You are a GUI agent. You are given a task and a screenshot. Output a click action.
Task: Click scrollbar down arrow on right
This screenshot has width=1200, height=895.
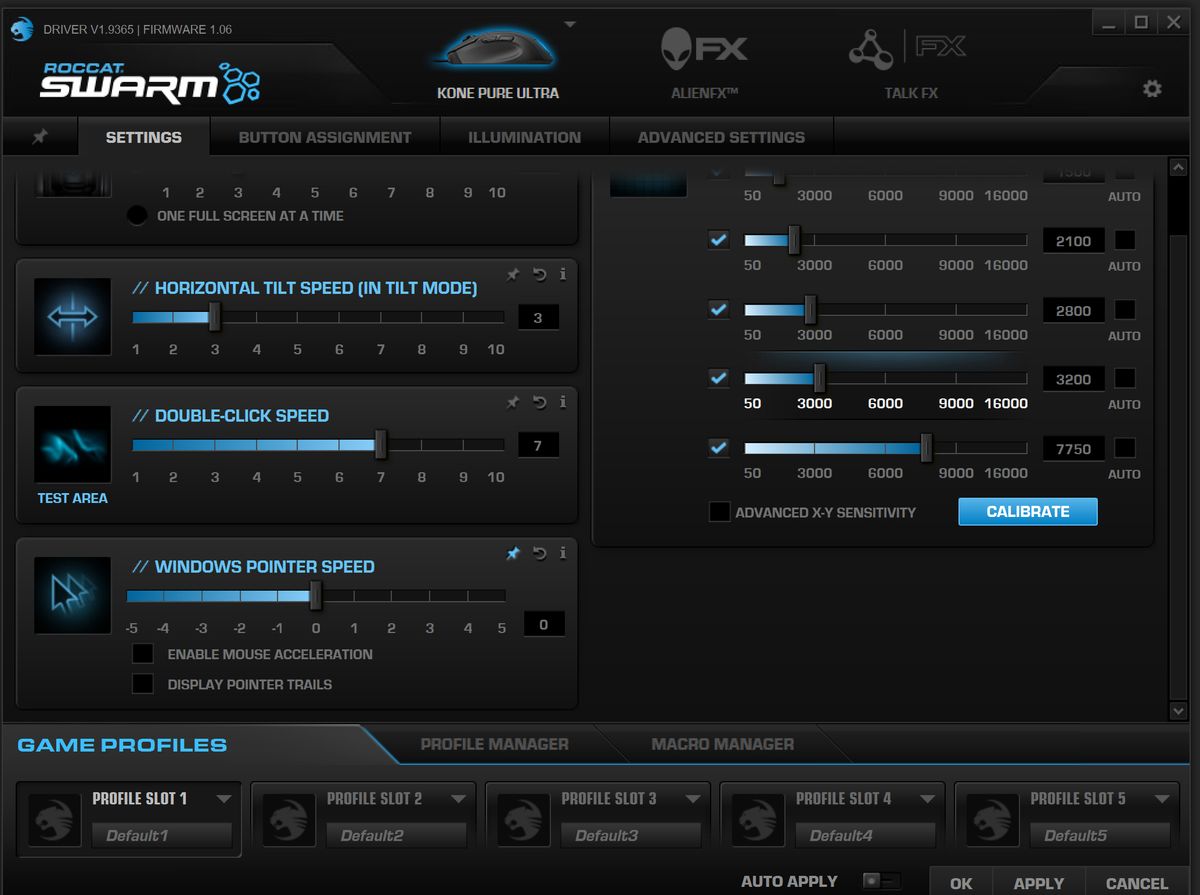pyautogui.click(x=1178, y=710)
